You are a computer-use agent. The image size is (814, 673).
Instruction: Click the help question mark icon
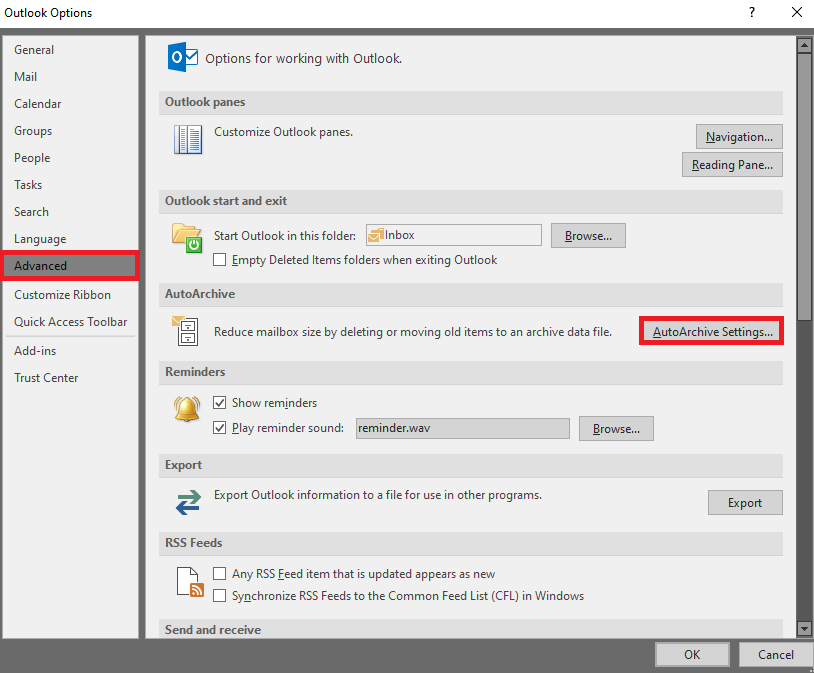pos(752,12)
